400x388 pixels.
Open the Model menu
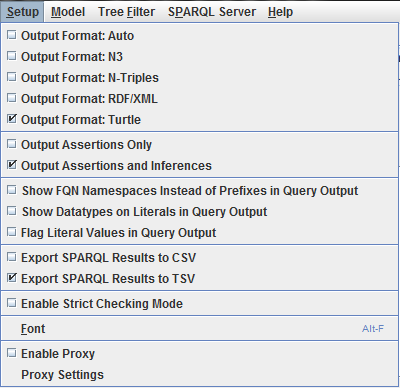(68, 12)
